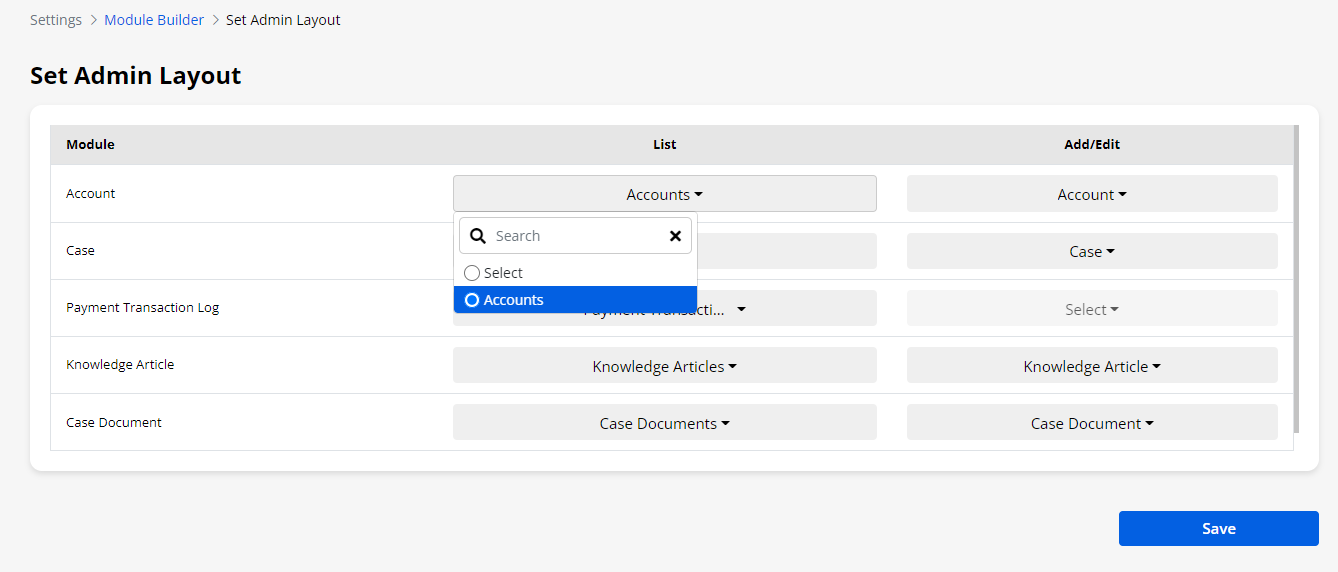Open the Account Add/Edit dropdown
The height and width of the screenshot is (572, 1338).
click(1091, 194)
